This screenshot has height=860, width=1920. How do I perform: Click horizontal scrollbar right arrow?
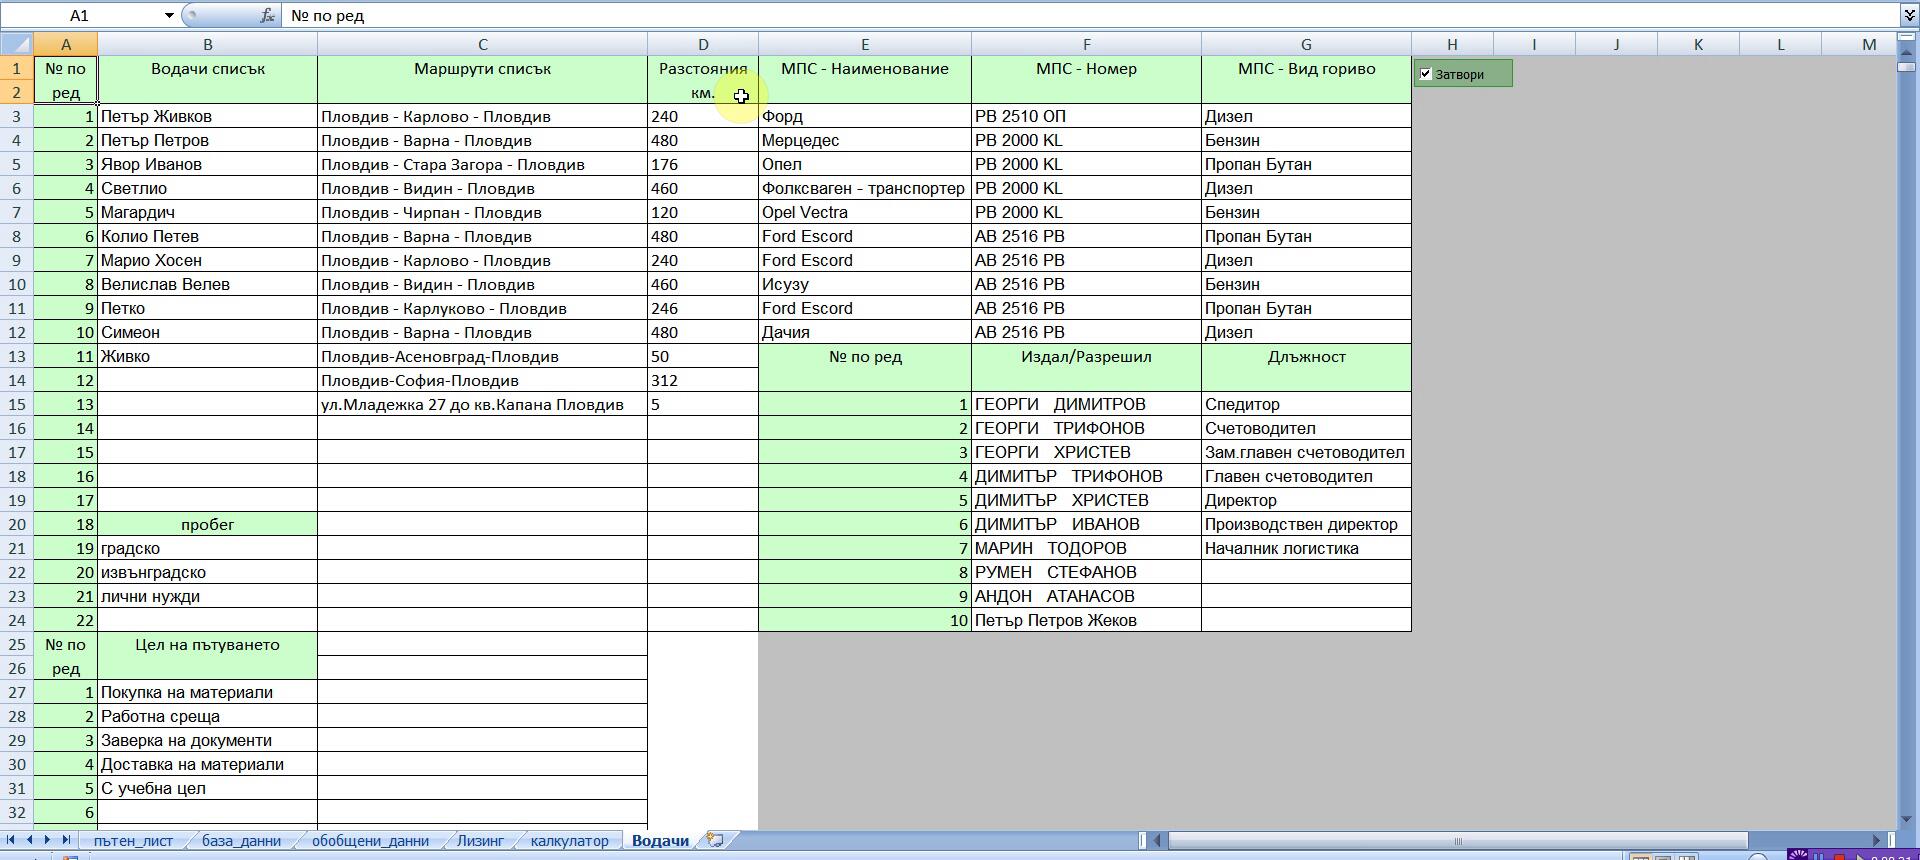point(1876,840)
